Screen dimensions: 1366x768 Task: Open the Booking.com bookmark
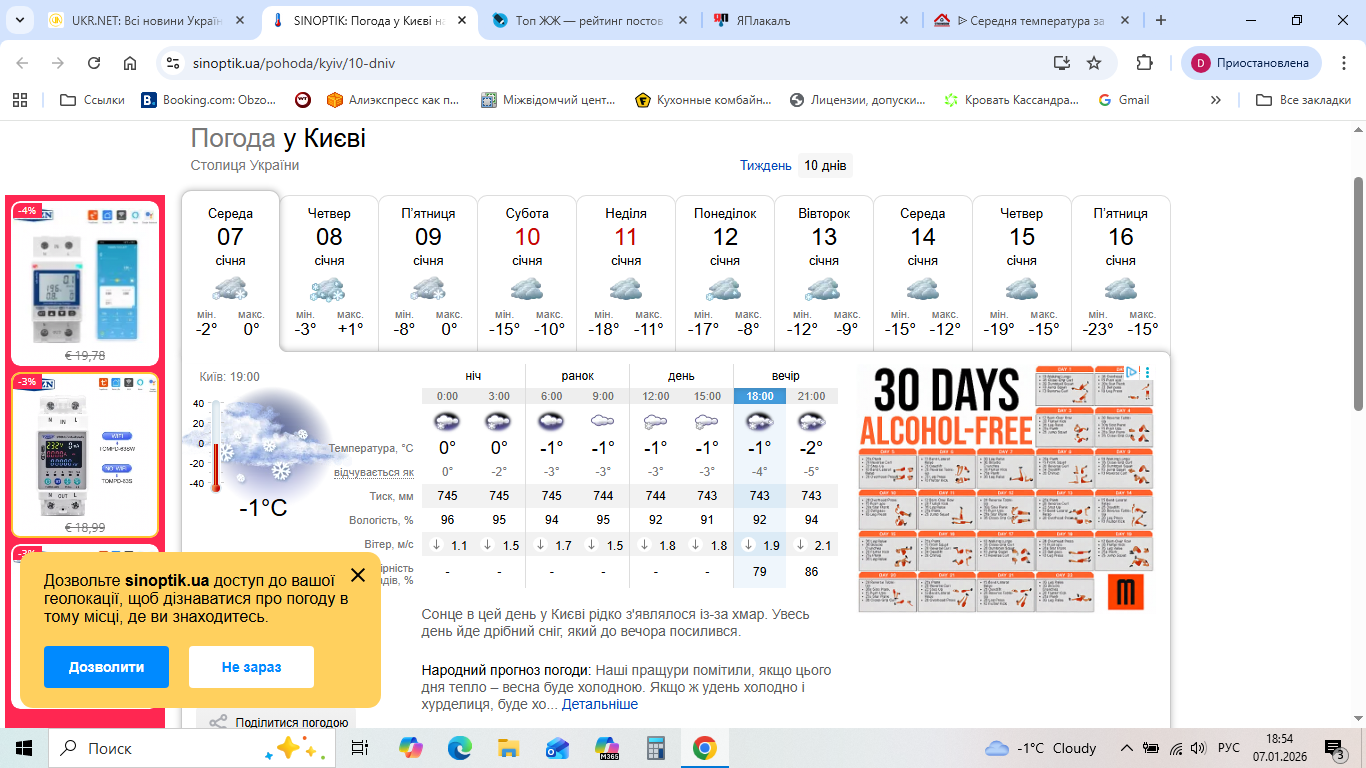[208, 100]
